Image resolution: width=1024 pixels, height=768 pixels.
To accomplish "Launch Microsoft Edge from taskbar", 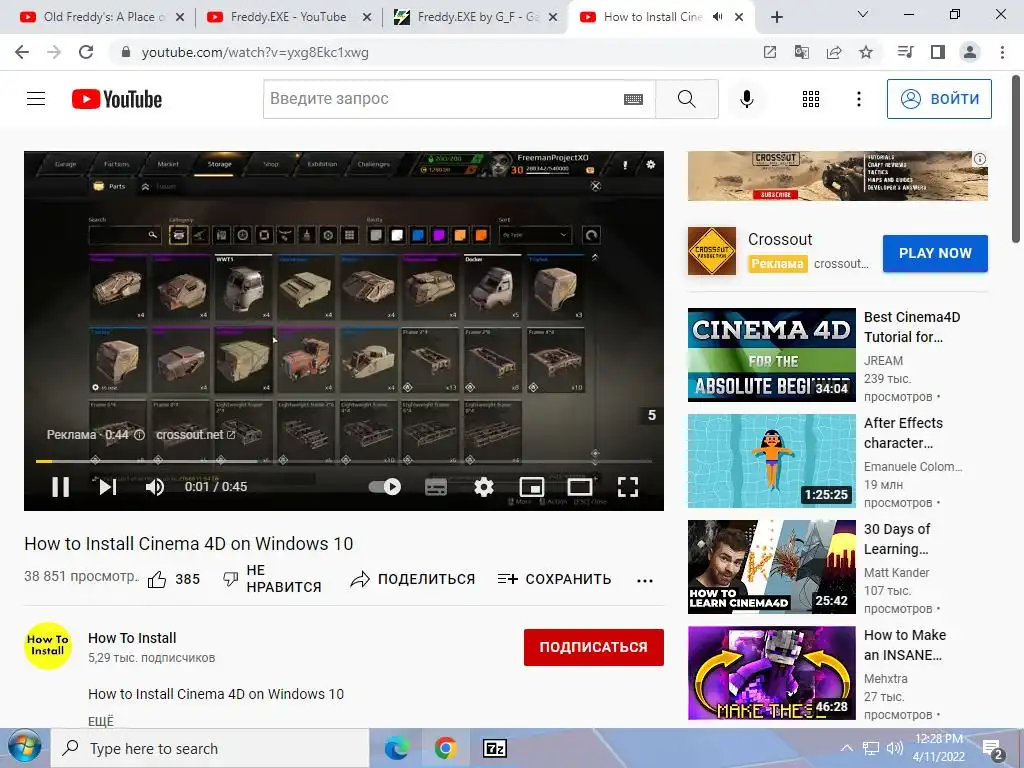I will (396, 748).
